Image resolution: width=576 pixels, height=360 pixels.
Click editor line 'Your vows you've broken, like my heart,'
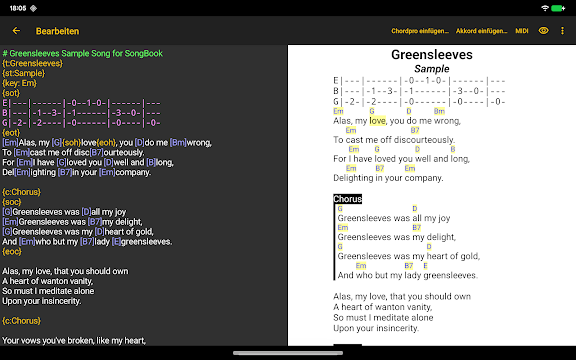pos(74,341)
